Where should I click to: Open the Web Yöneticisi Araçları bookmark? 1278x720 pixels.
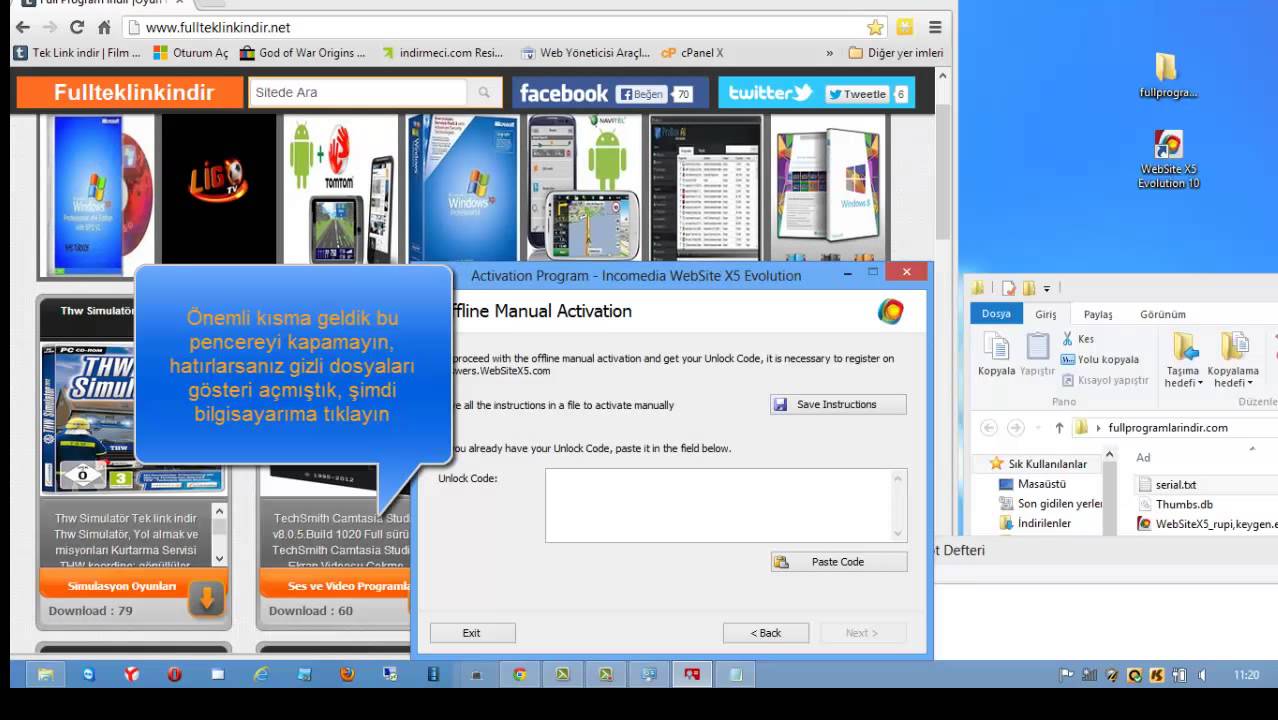point(585,53)
